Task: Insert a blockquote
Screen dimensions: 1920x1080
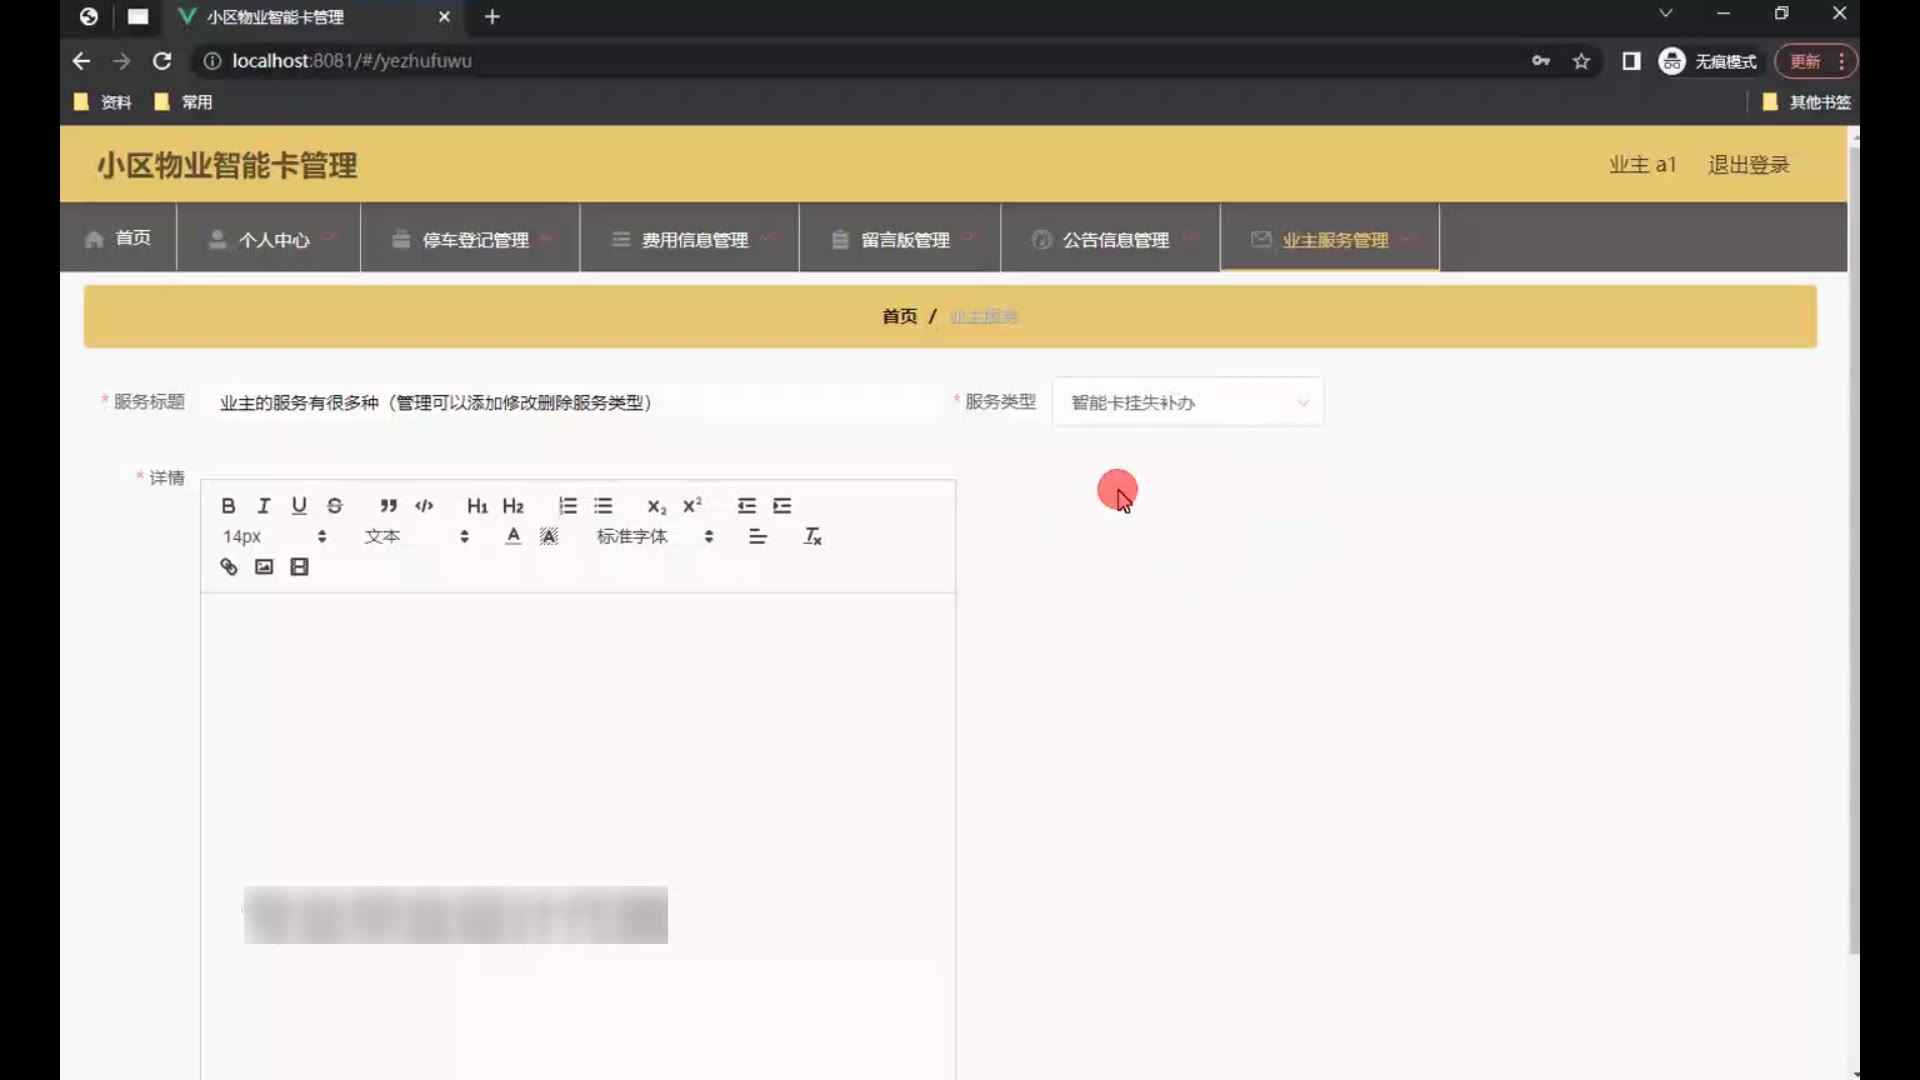Action: point(388,506)
